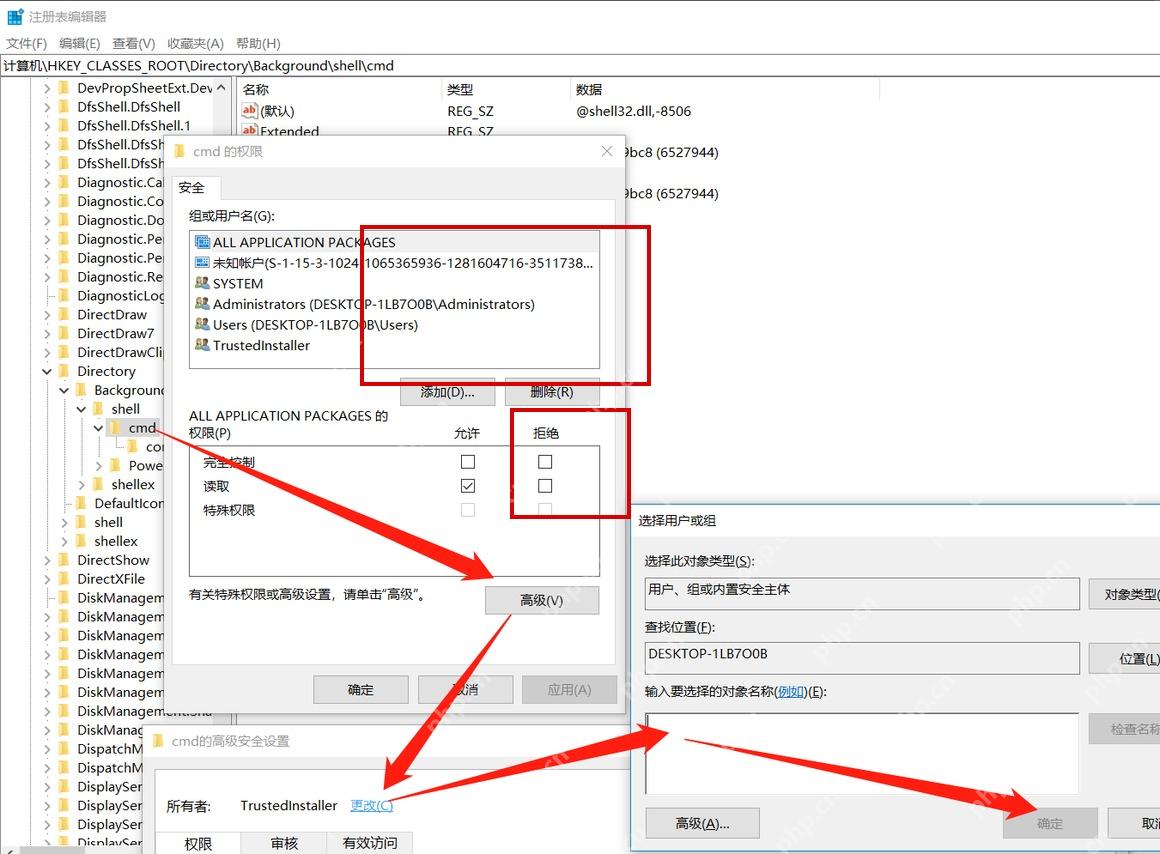Open the 帮助(H) menu
This screenshot has width=1160, height=854.
coord(258,44)
